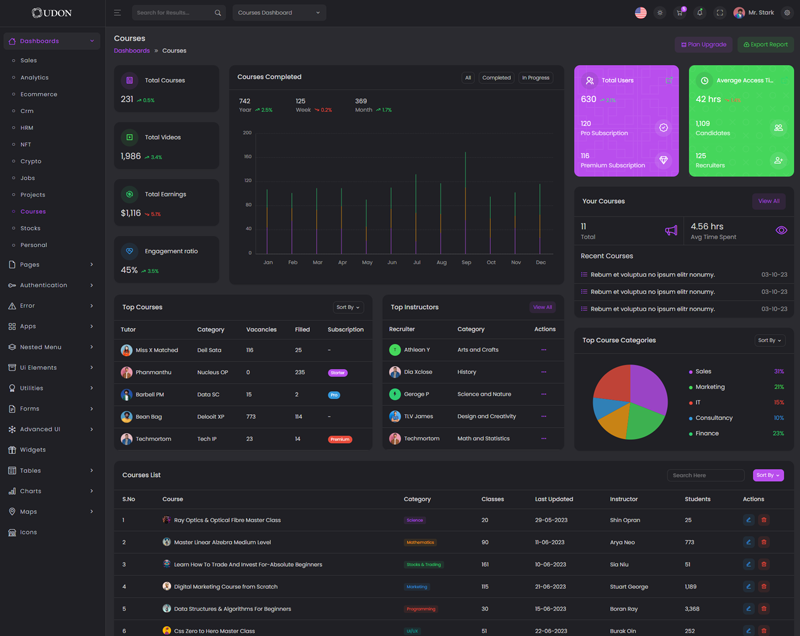The image size is (800, 636).
Task: Open Widgets from the sidebar
Action: point(32,450)
